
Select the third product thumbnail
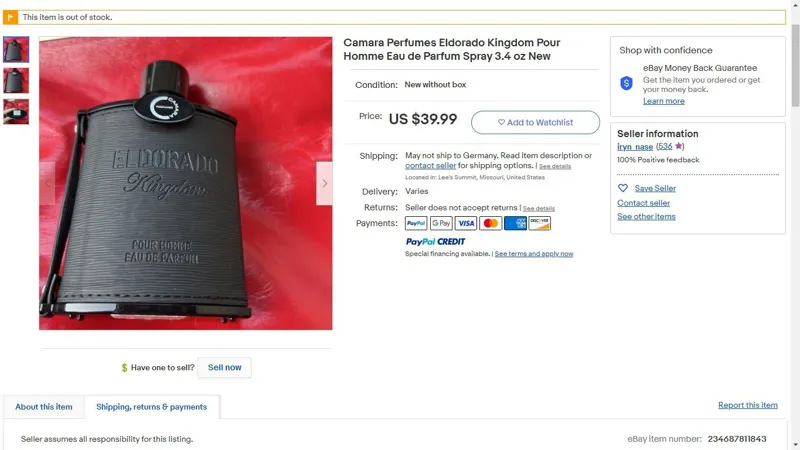point(16,112)
